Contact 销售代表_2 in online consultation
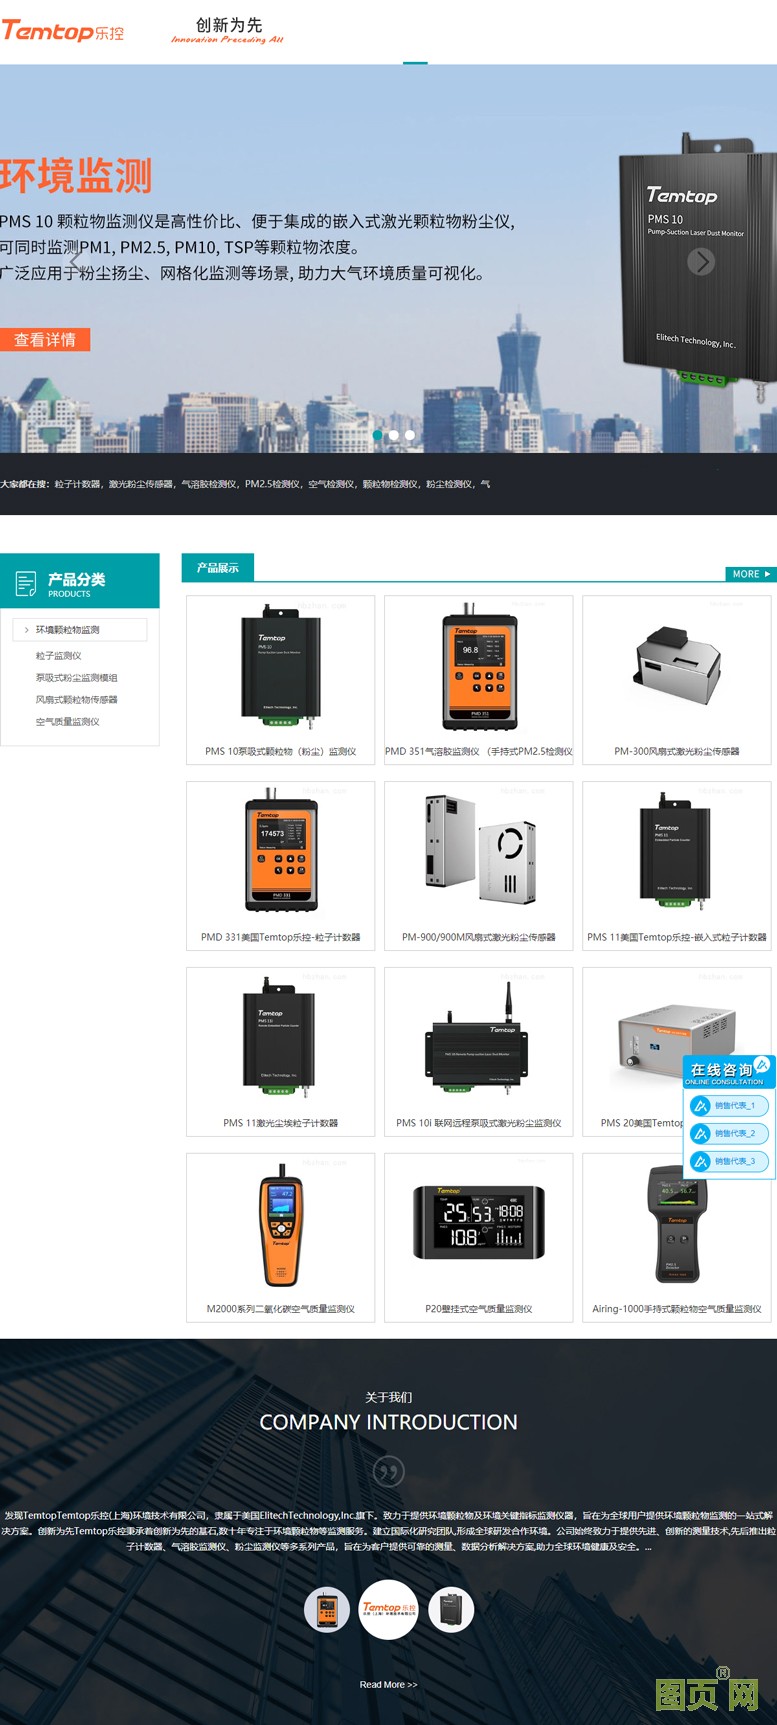 729,1133
